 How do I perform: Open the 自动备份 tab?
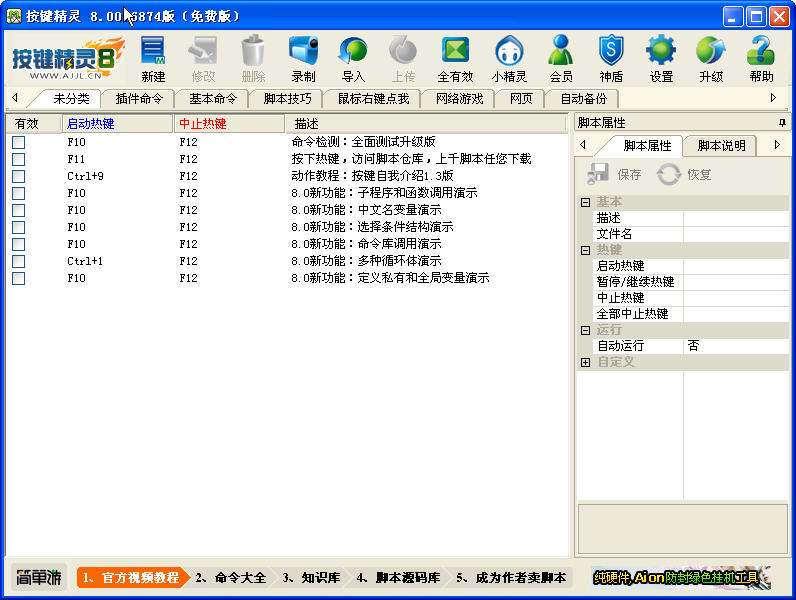583,98
